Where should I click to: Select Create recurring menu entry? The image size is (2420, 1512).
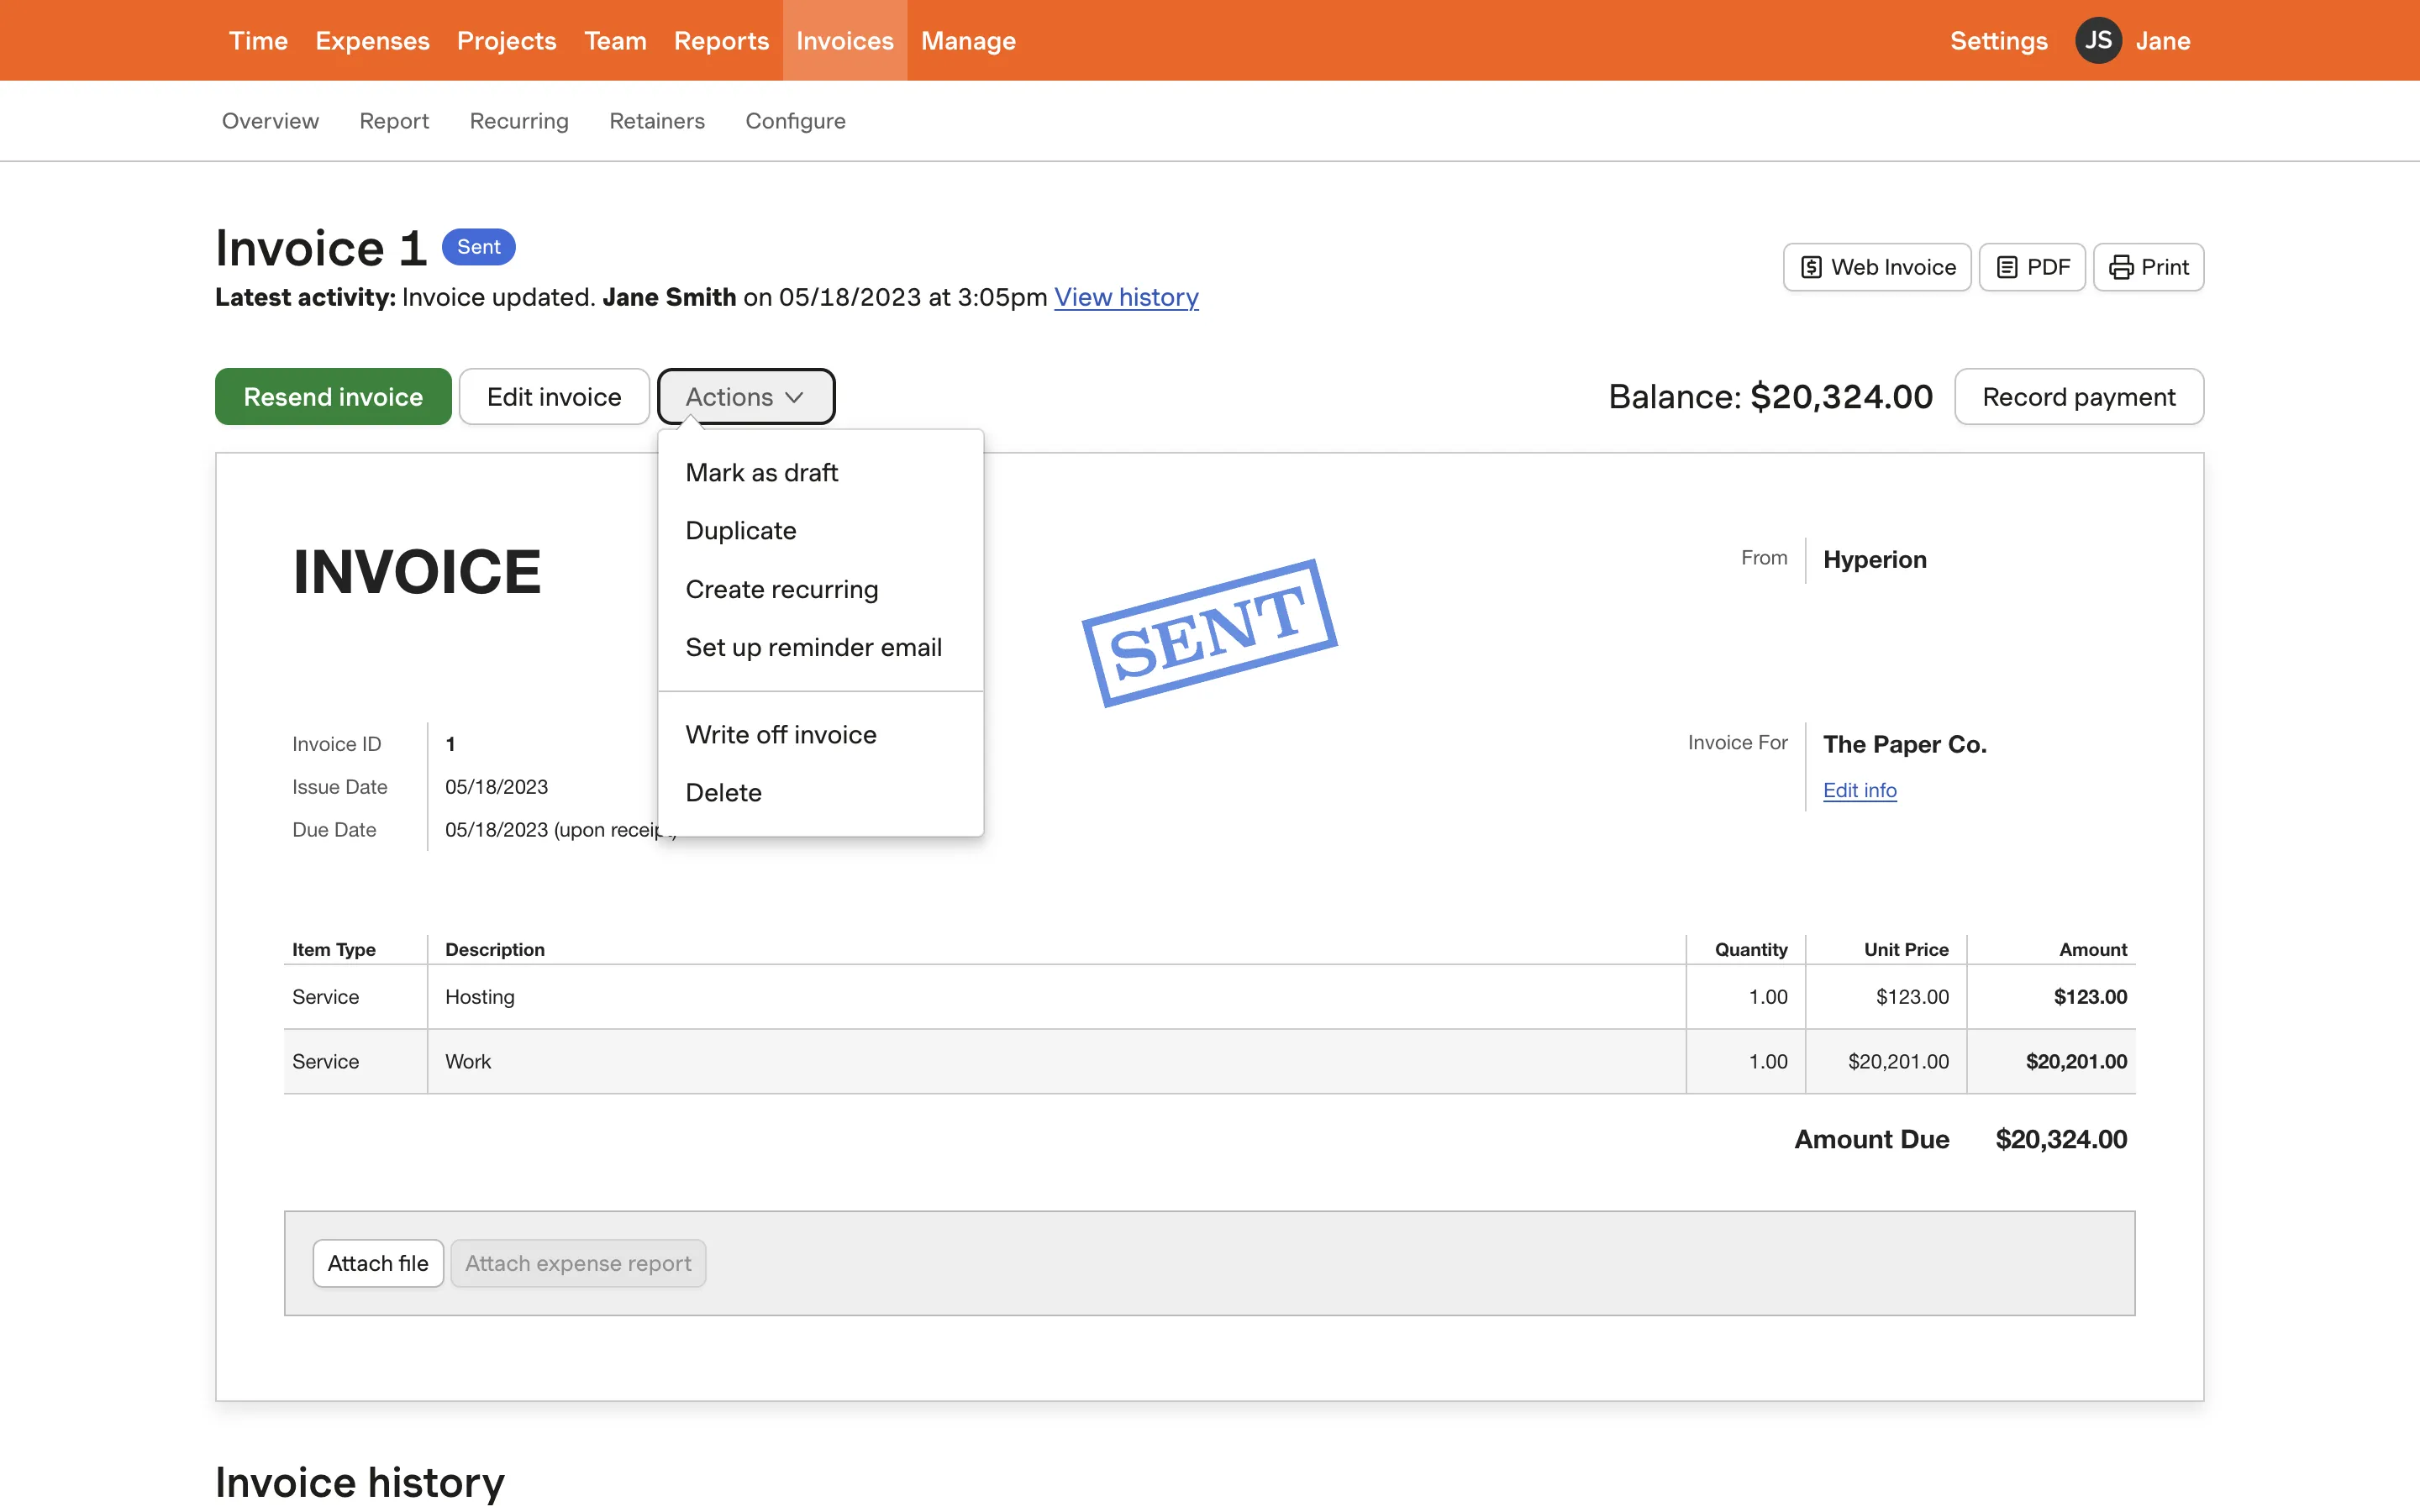coord(781,589)
